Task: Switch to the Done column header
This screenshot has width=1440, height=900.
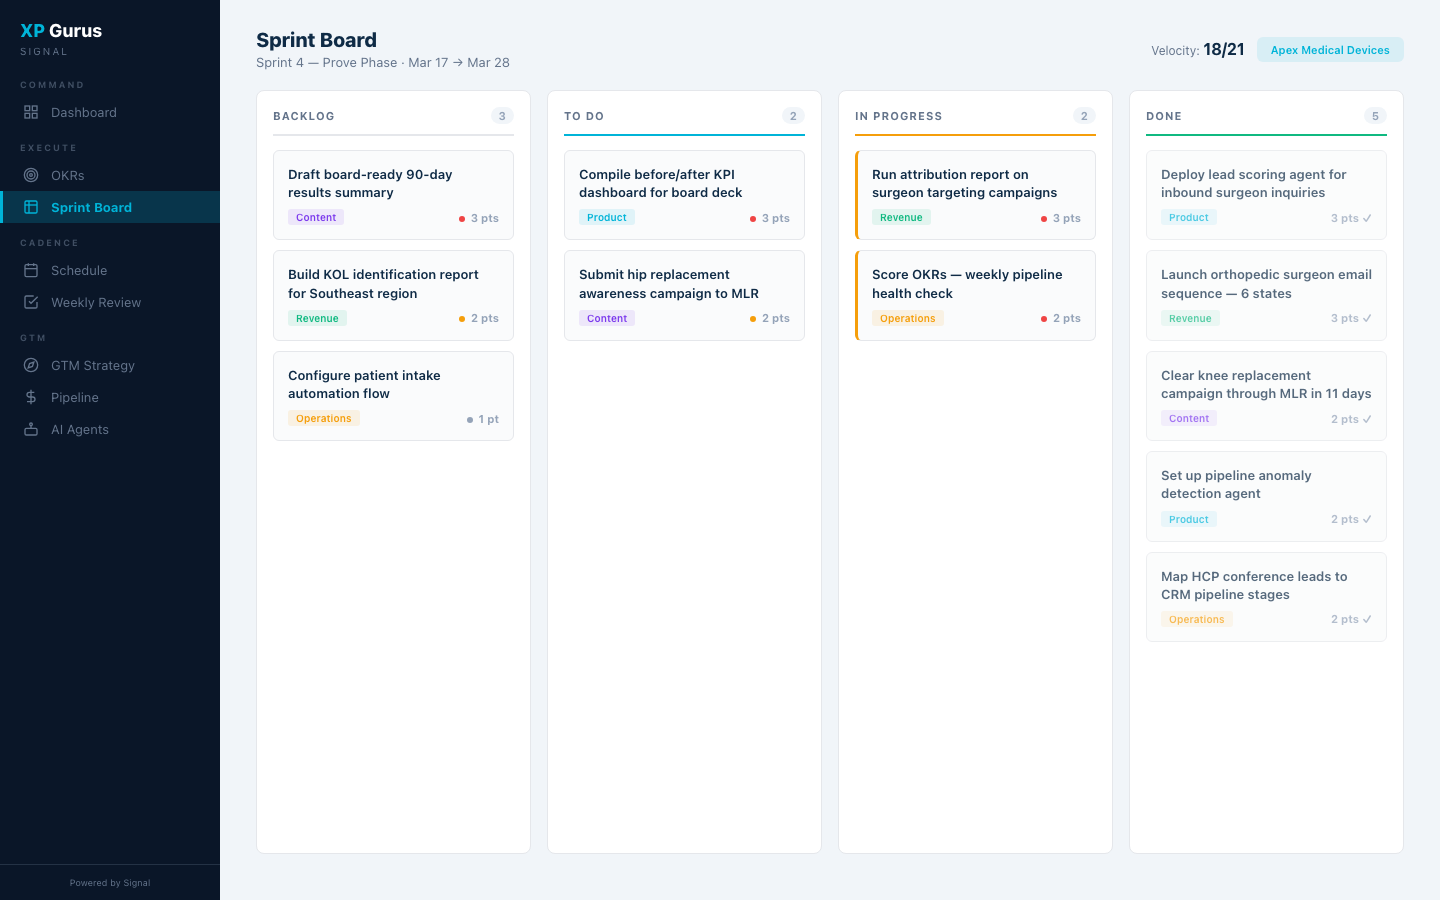Action: coord(1164,117)
